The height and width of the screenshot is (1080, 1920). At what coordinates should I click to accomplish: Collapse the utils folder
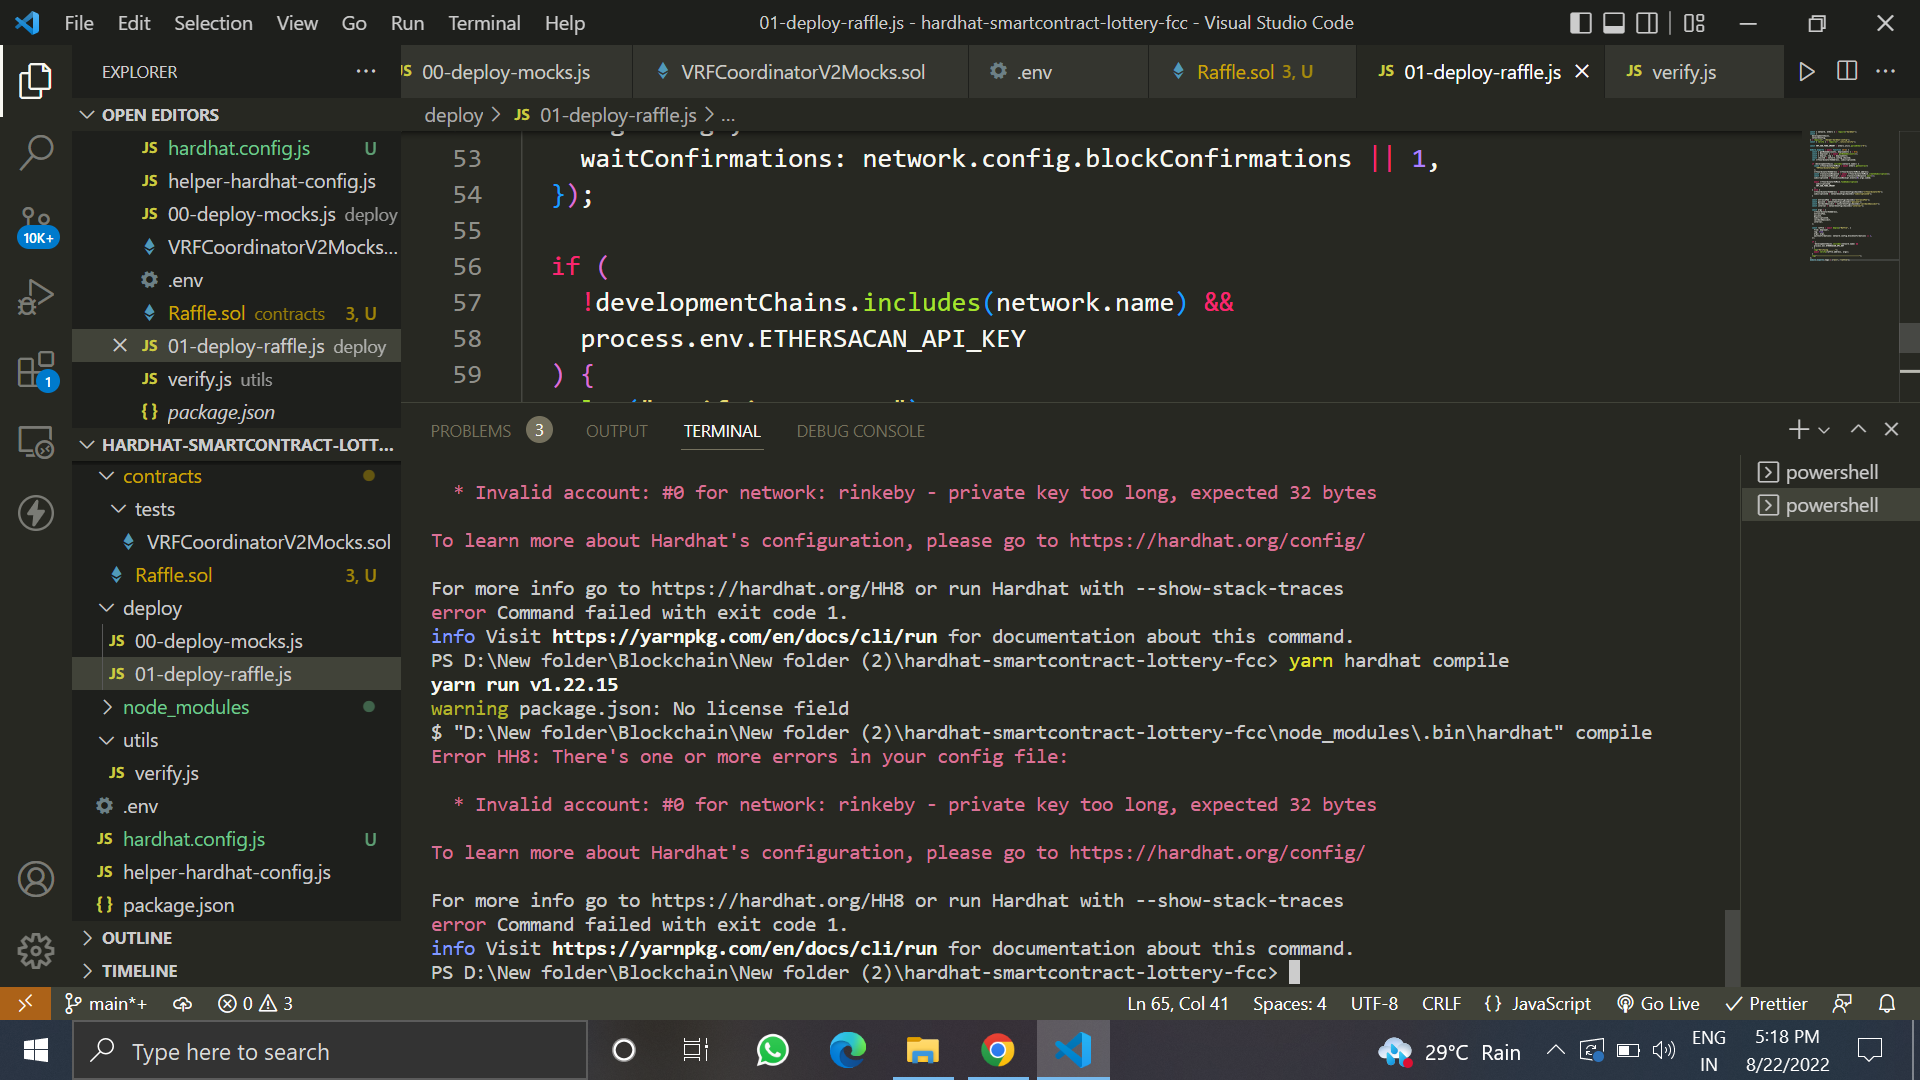pos(236,740)
